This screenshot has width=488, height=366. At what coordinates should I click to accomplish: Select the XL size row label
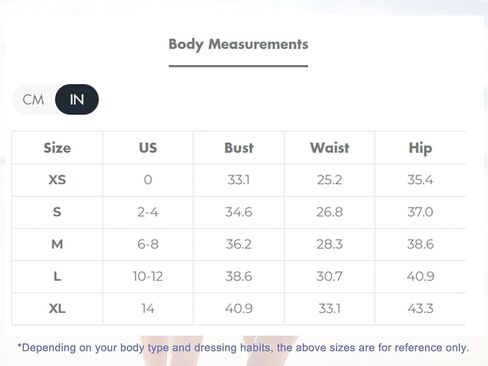point(57,309)
